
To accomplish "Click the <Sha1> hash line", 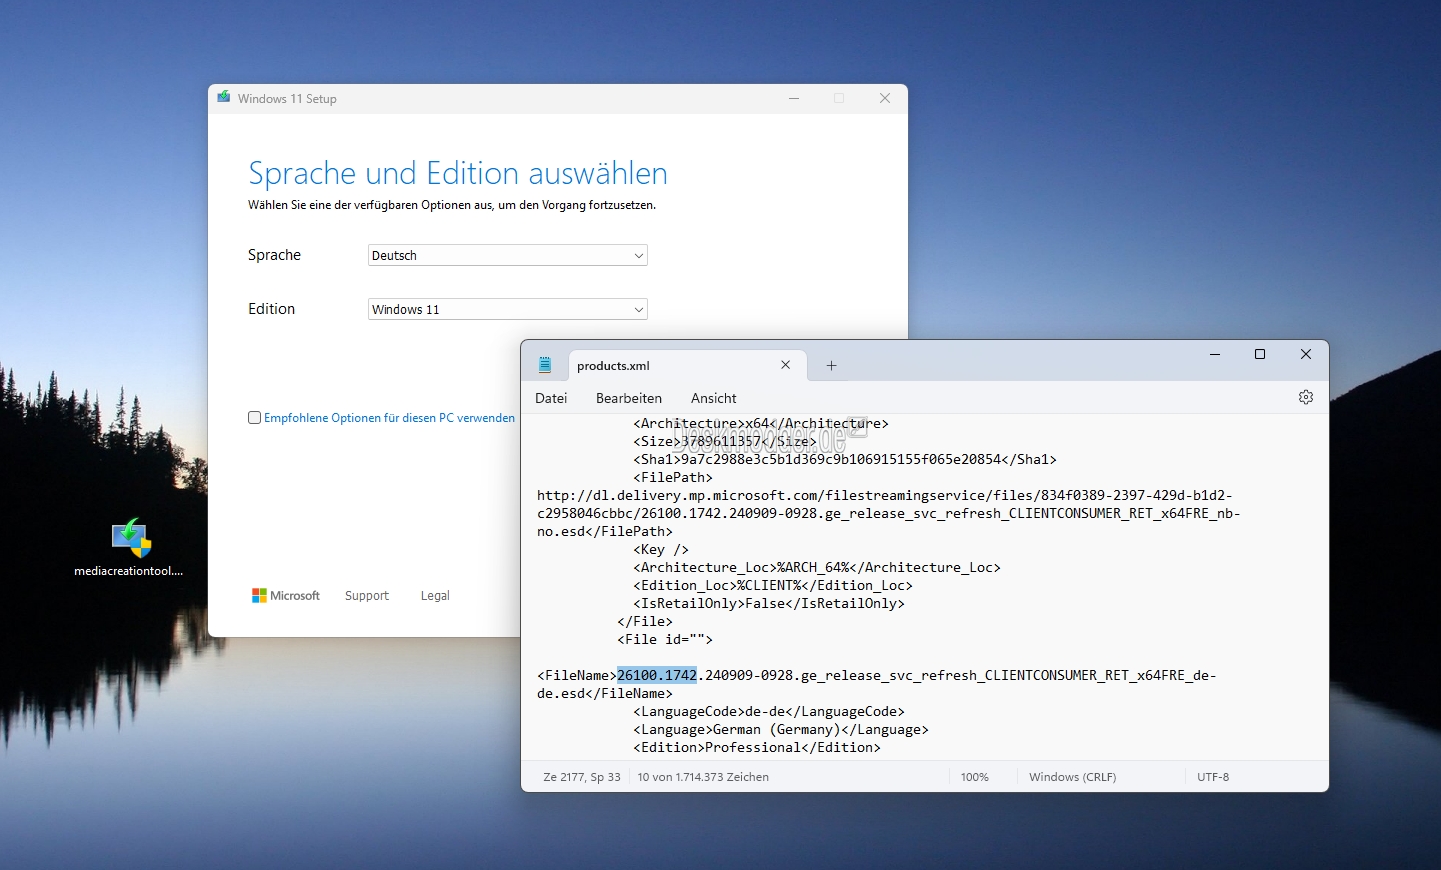I will pyautogui.click(x=845, y=459).
